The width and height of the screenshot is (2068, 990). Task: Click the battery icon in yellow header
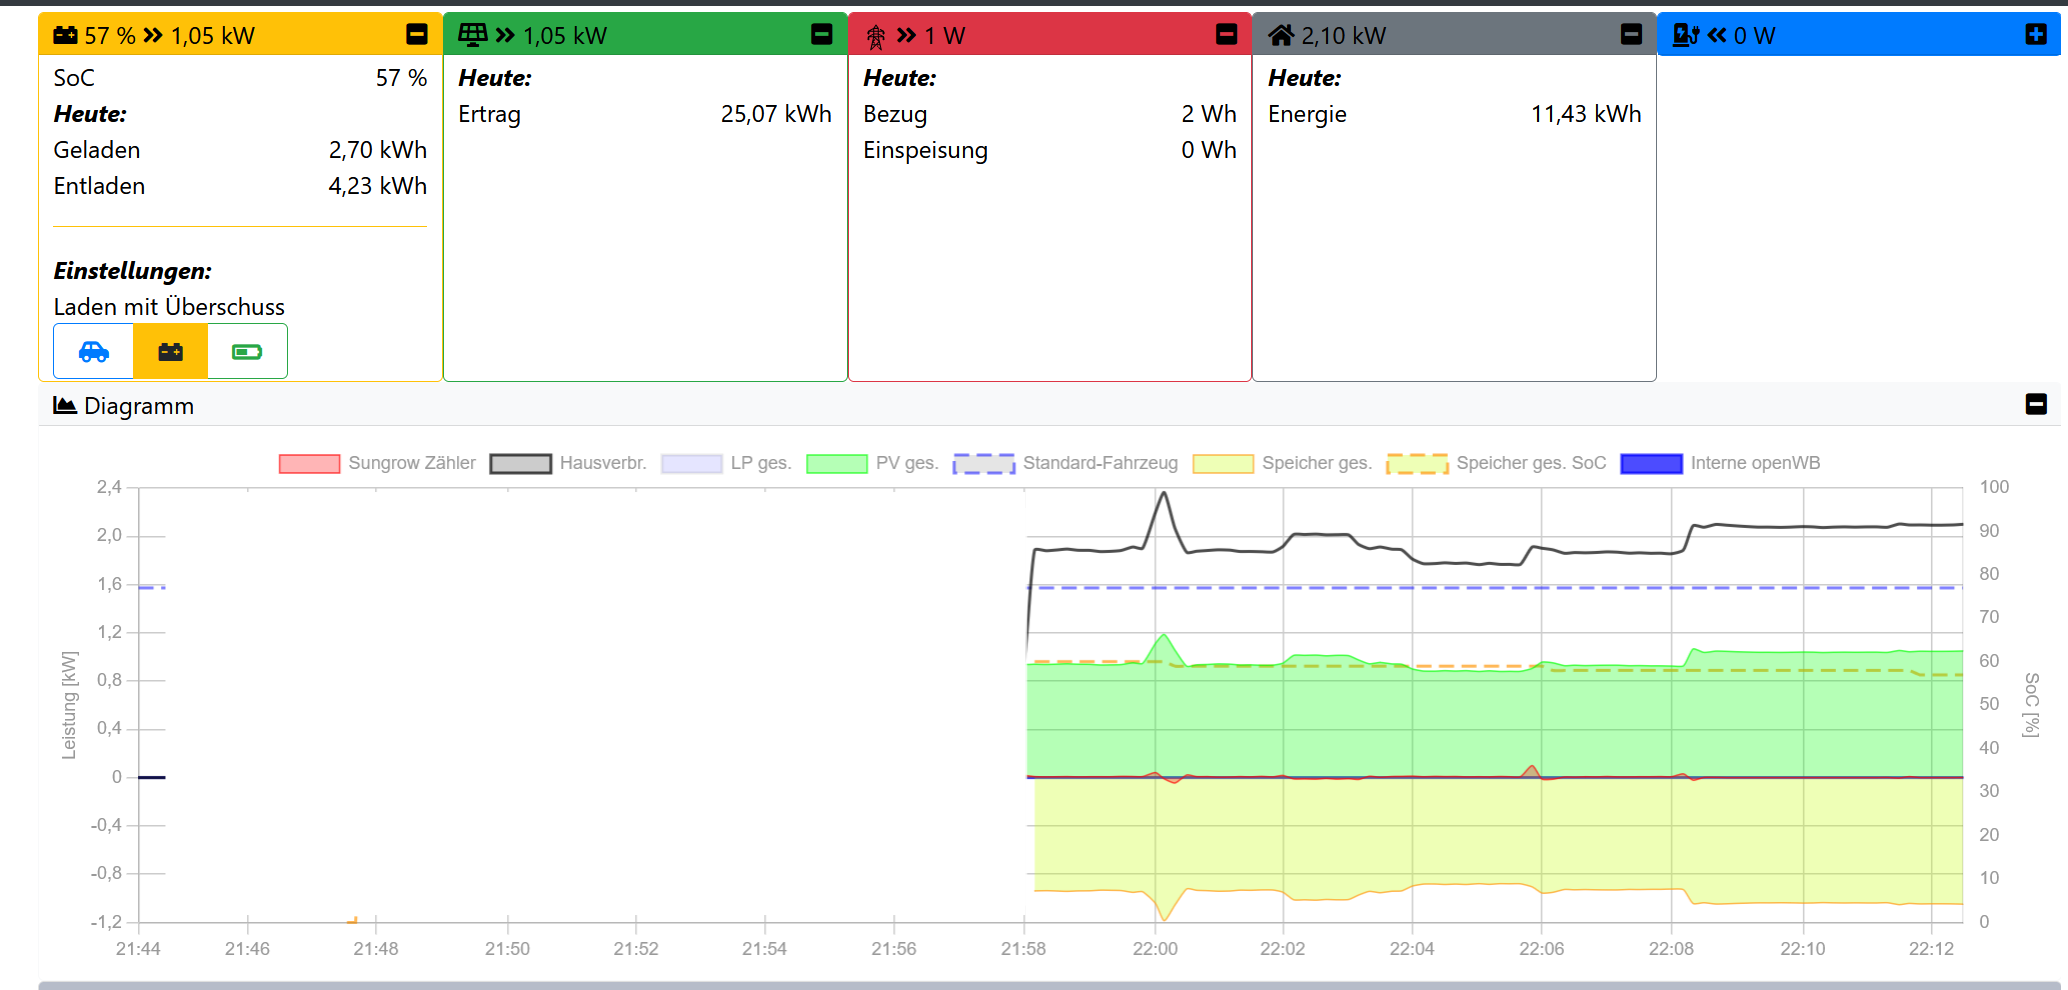pos(65,36)
